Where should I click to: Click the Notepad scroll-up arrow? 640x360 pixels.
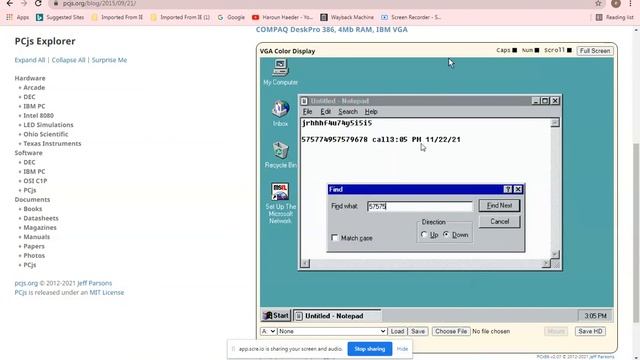pyautogui.click(x=554, y=122)
